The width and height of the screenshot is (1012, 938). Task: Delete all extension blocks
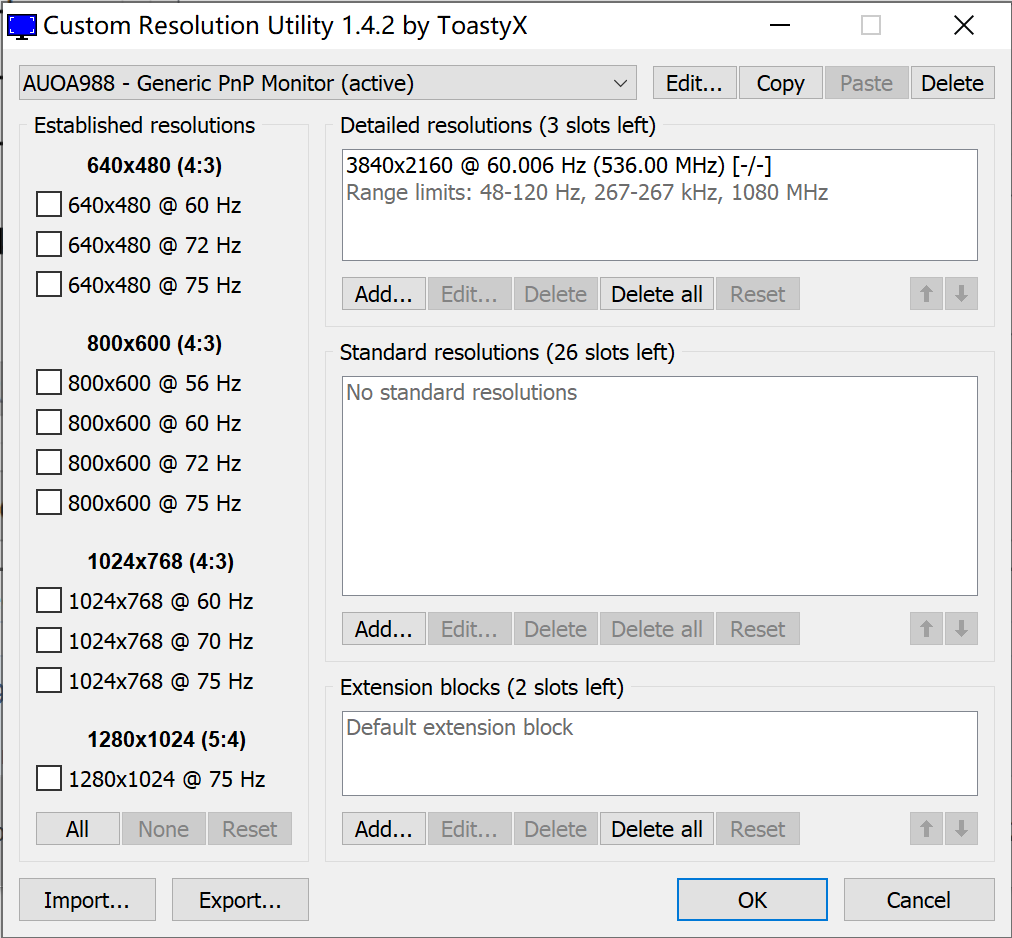tap(657, 829)
